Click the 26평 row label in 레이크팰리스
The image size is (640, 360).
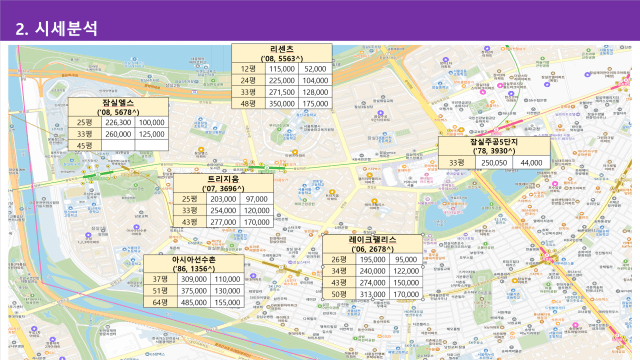click(x=339, y=260)
